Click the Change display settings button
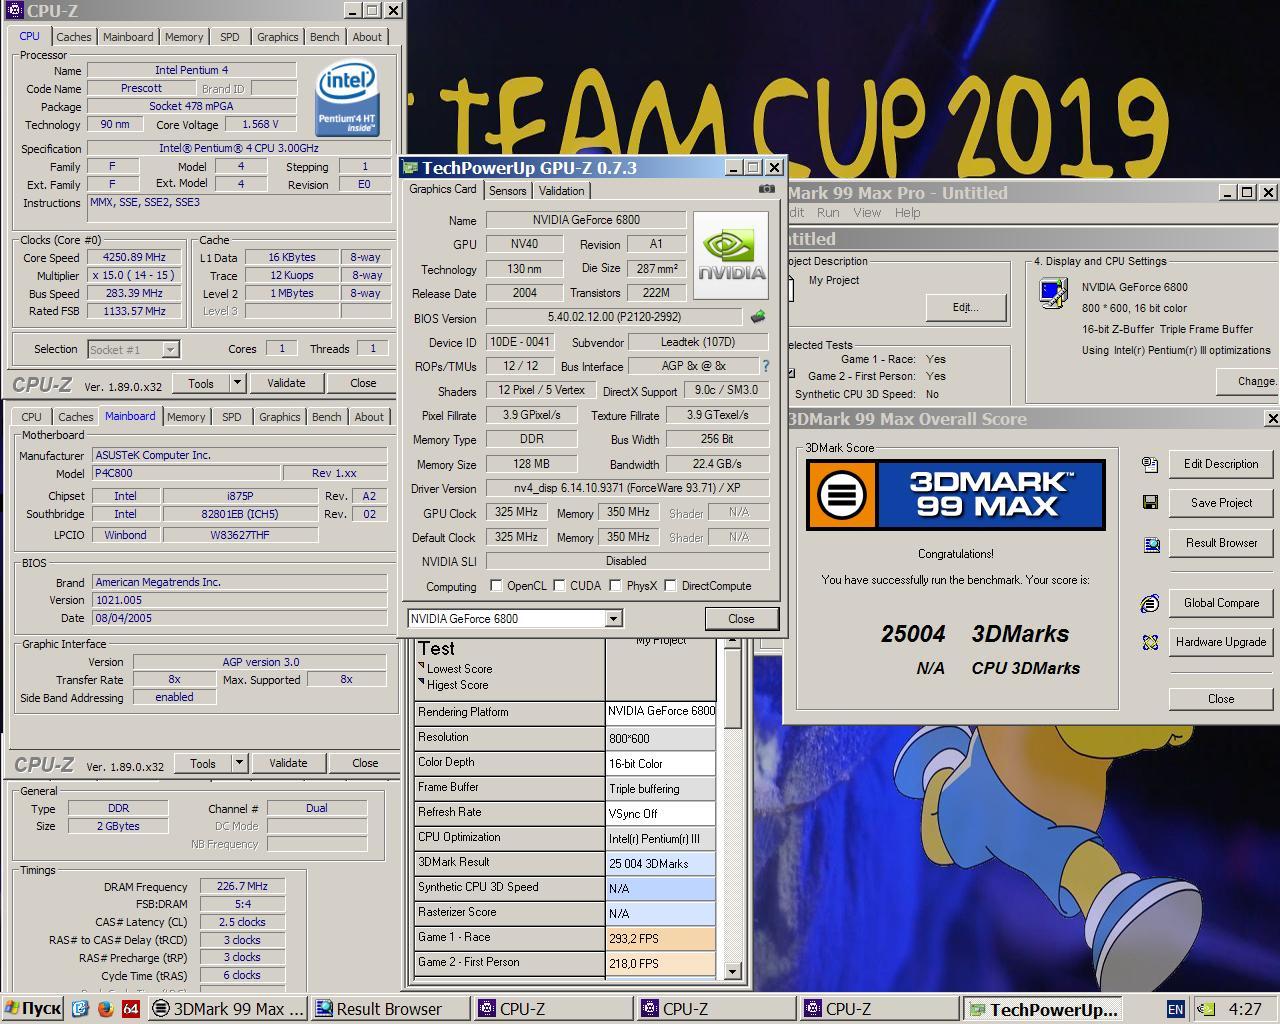The height and width of the screenshot is (1024, 1280). click(1248, 381)
